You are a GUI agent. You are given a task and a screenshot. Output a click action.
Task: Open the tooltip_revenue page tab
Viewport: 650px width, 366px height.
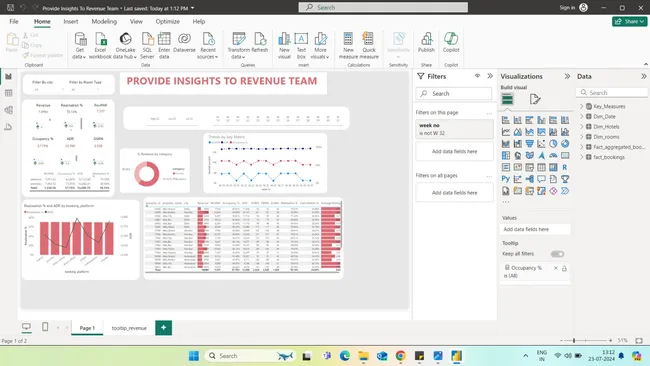point(129,328)
